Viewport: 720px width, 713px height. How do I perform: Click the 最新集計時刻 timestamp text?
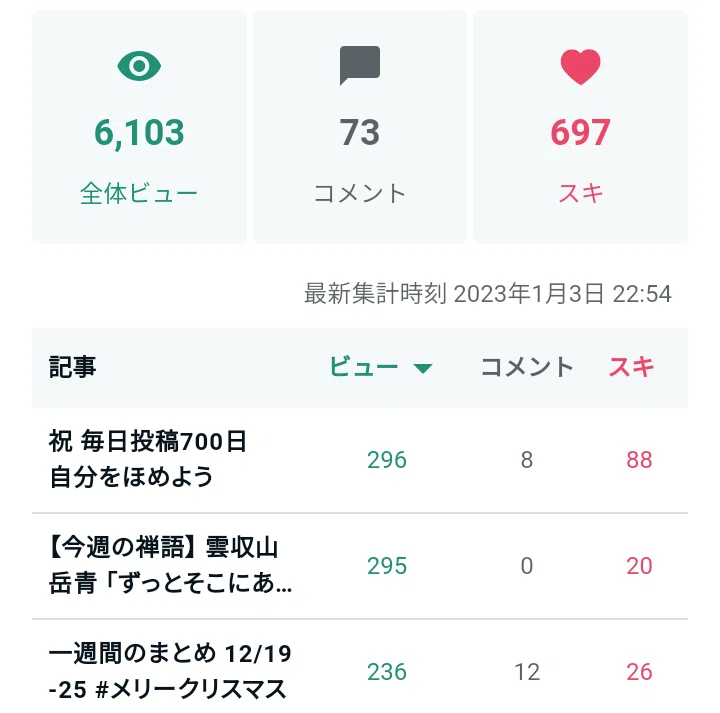[x=488, y=293]
